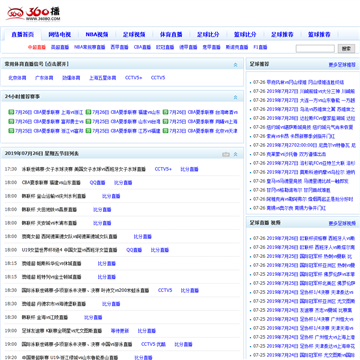
Task: Click green icon beside 浙江vs富邦 match
Action: (x=11, y=131)
